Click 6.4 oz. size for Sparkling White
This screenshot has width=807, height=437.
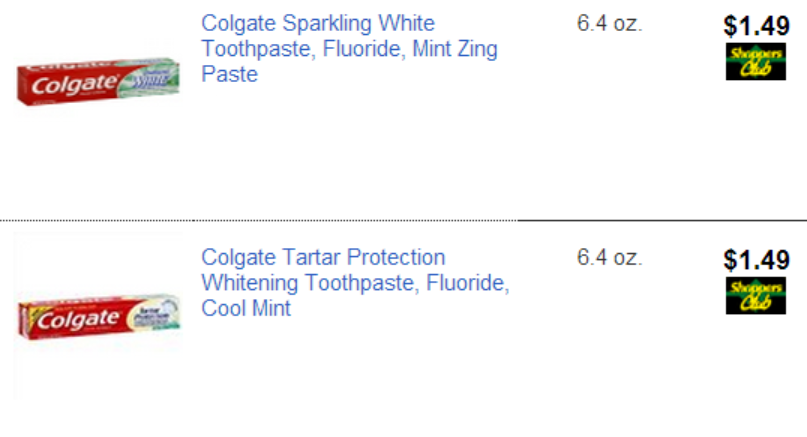point(609,24)
